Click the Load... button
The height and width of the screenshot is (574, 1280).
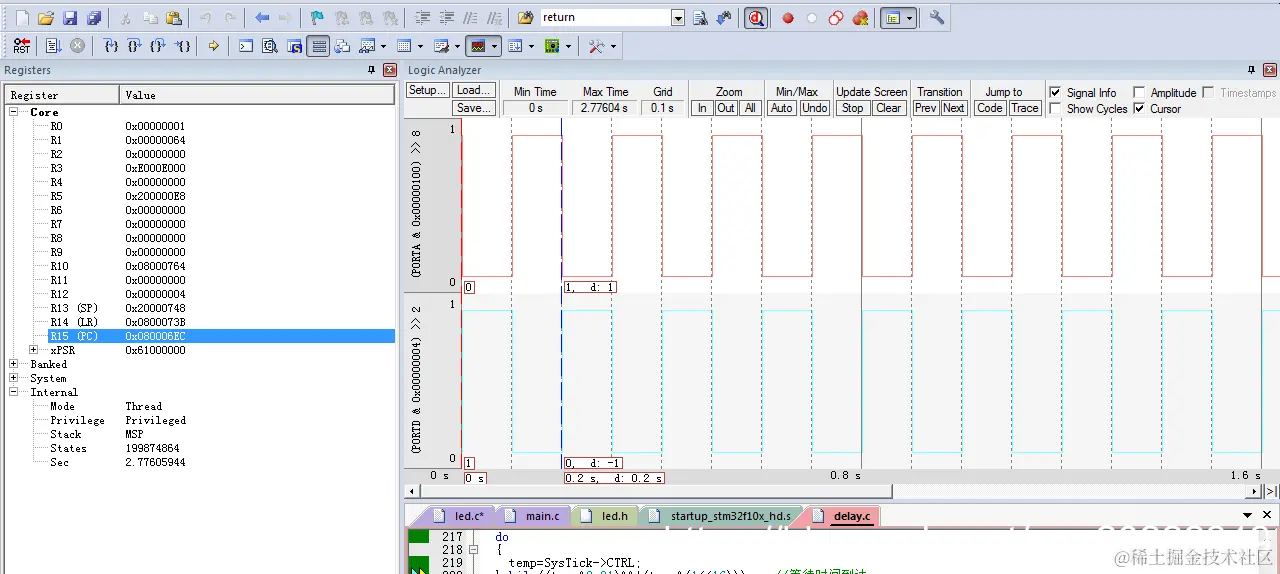click(473, 90)
